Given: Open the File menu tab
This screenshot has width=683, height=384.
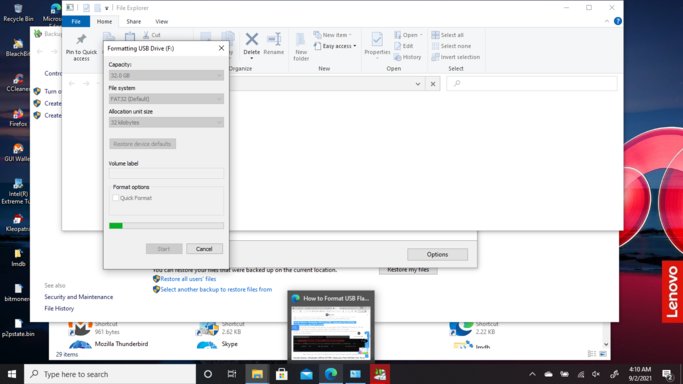Looking at the screenshot, I should pyautogui.click(x=76, y=21).
